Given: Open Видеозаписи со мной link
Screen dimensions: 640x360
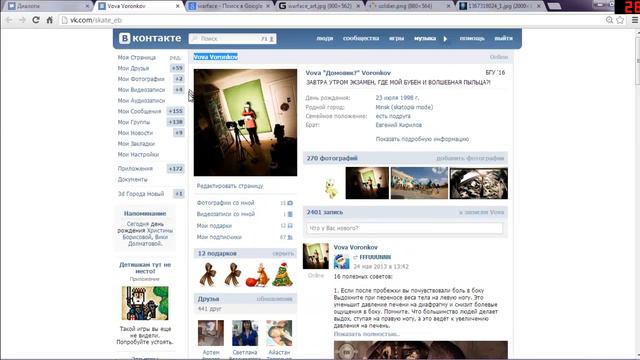Looking at the screenshot, I should [226, 214].
